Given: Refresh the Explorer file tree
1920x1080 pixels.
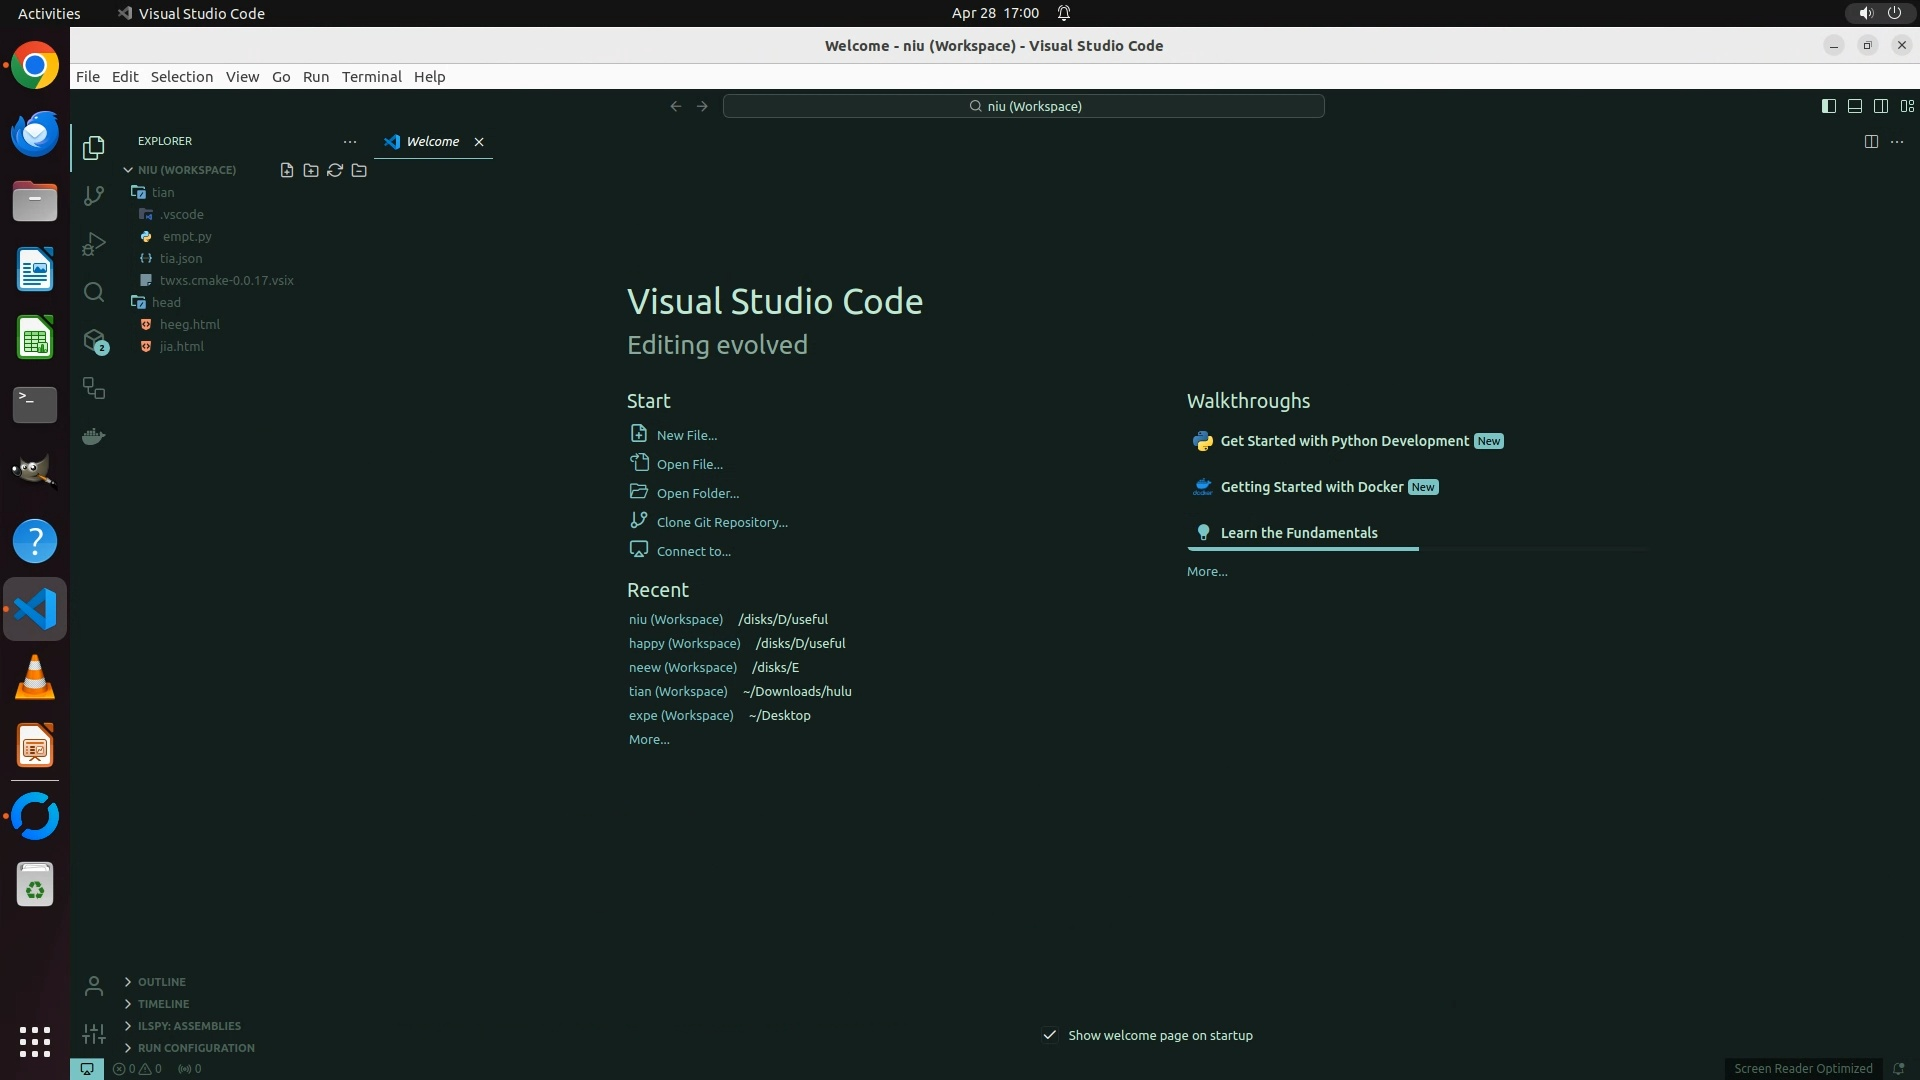Looking at the screenshot, I should (x=335, y=170).
